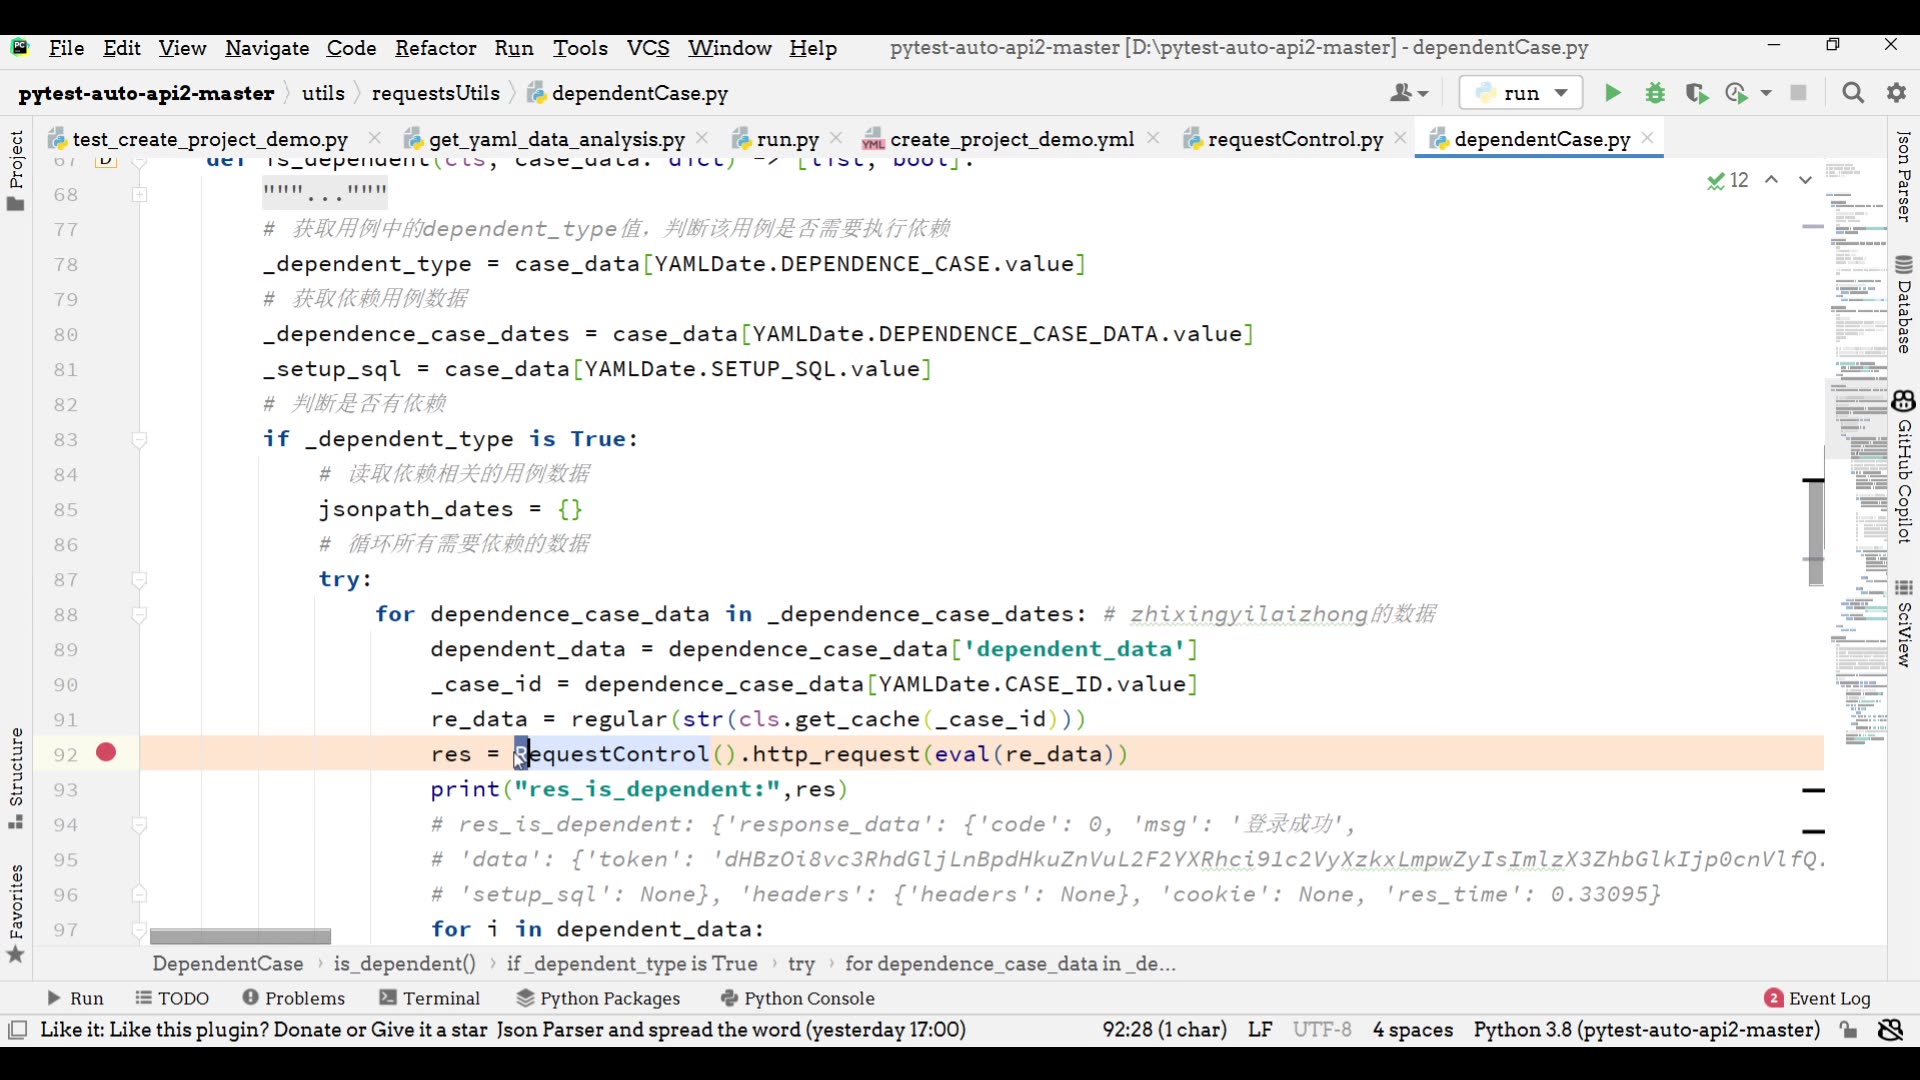Click the green Run button
The height and width of the screenshot is (1080, 1920).
[1612, 93]
